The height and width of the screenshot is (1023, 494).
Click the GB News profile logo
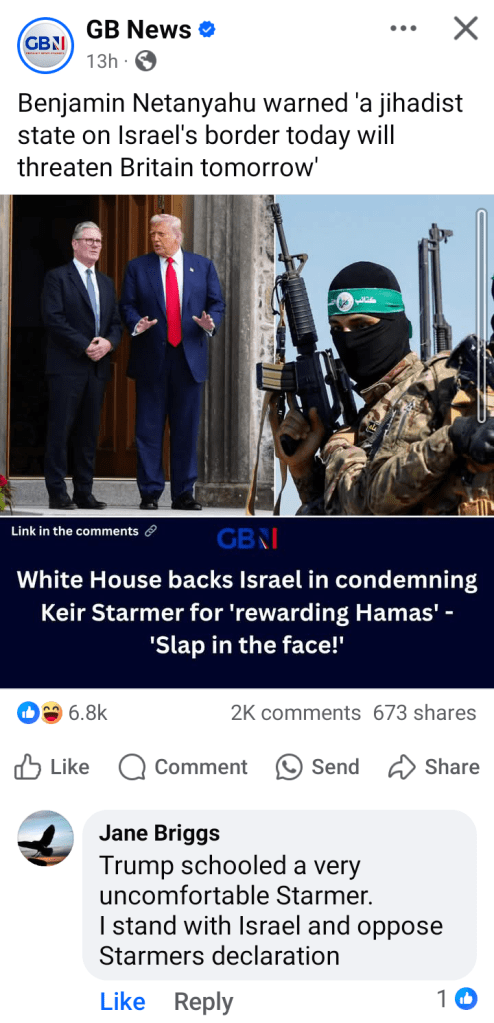pyautogui.click(x=45, y=45)
